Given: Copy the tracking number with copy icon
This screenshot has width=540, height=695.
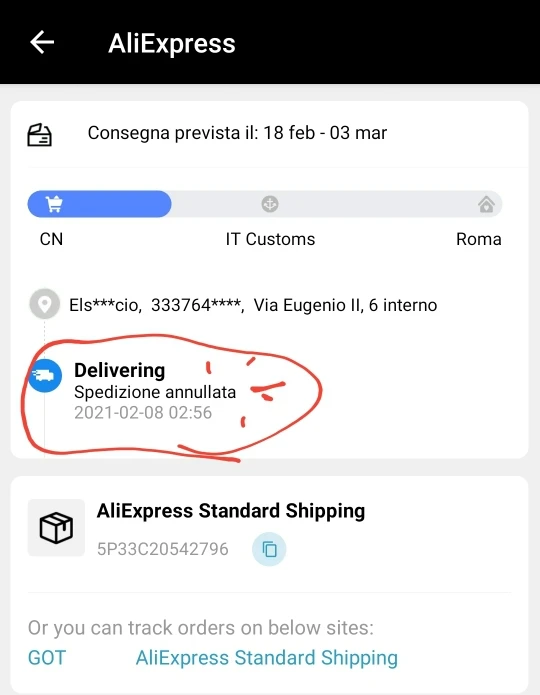Looking at the screenshot, I should click(x=269, y=549).
